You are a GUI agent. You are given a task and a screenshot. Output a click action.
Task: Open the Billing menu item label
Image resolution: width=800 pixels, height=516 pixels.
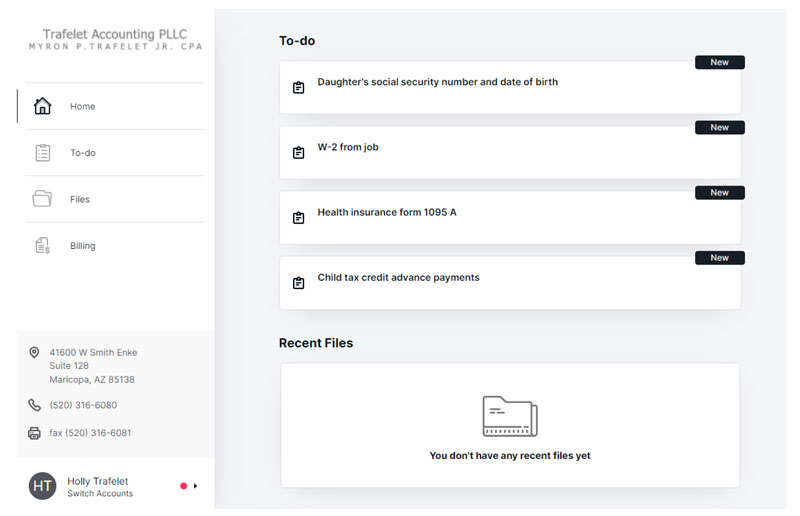click(83, 246)
